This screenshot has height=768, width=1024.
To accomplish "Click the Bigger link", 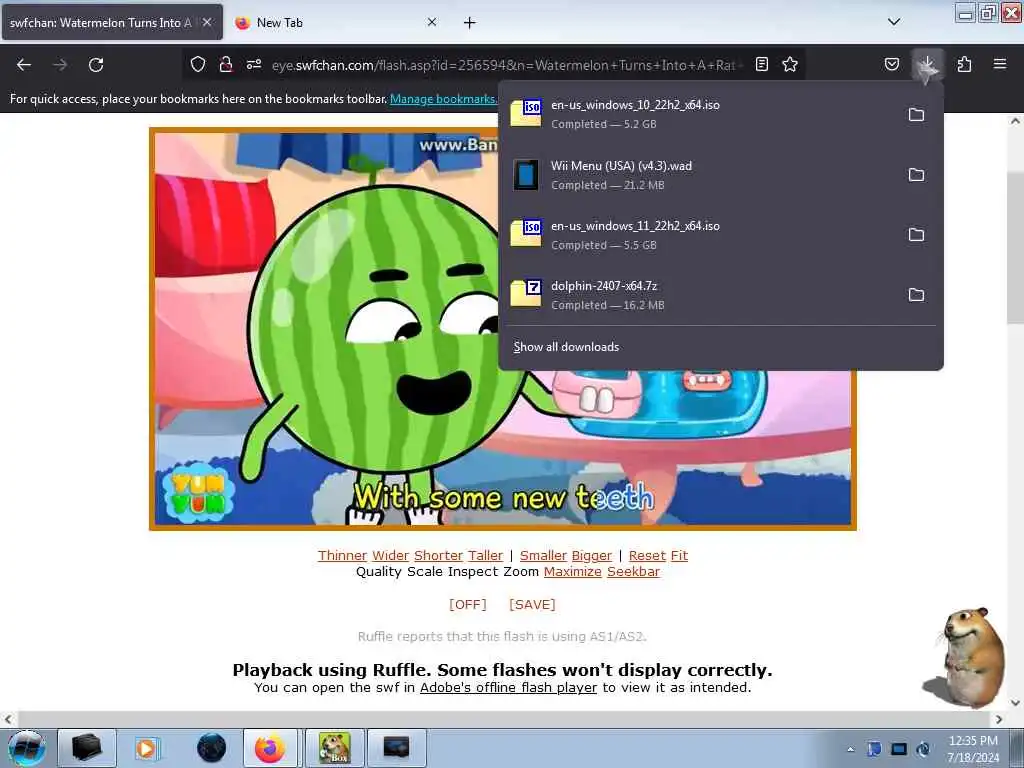I will click(x=592, y=555).
